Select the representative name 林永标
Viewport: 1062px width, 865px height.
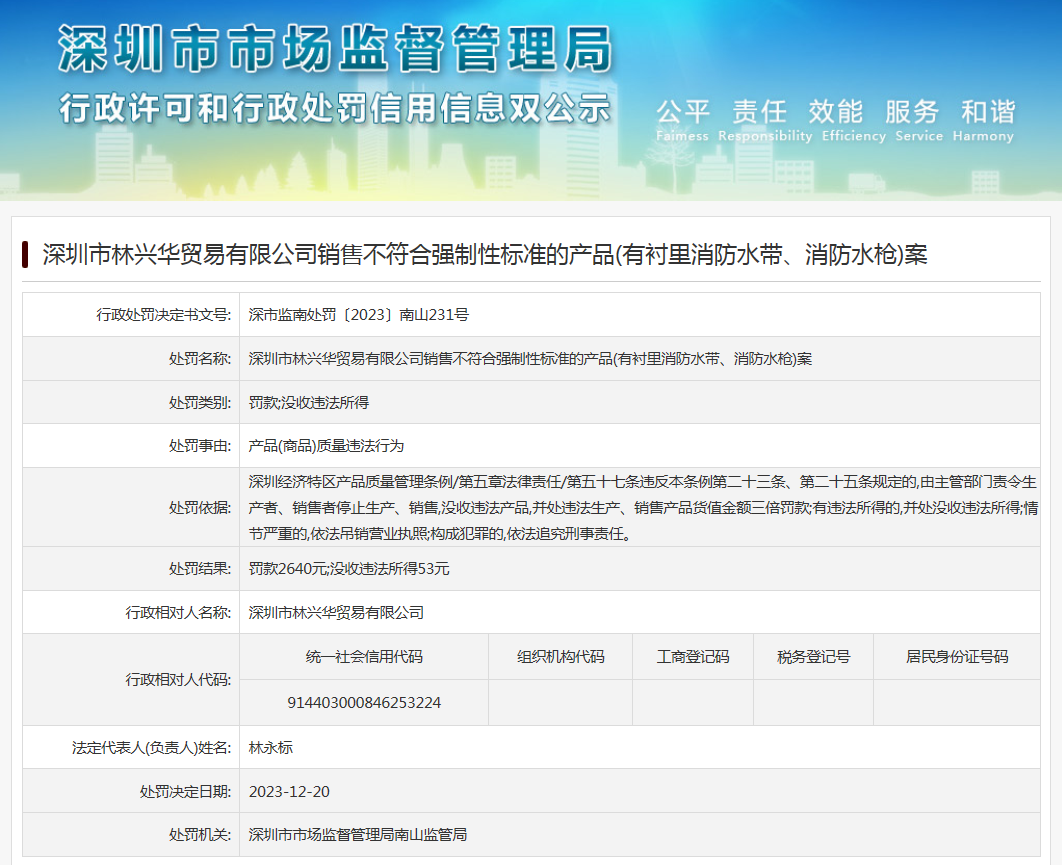pos(270,748)
